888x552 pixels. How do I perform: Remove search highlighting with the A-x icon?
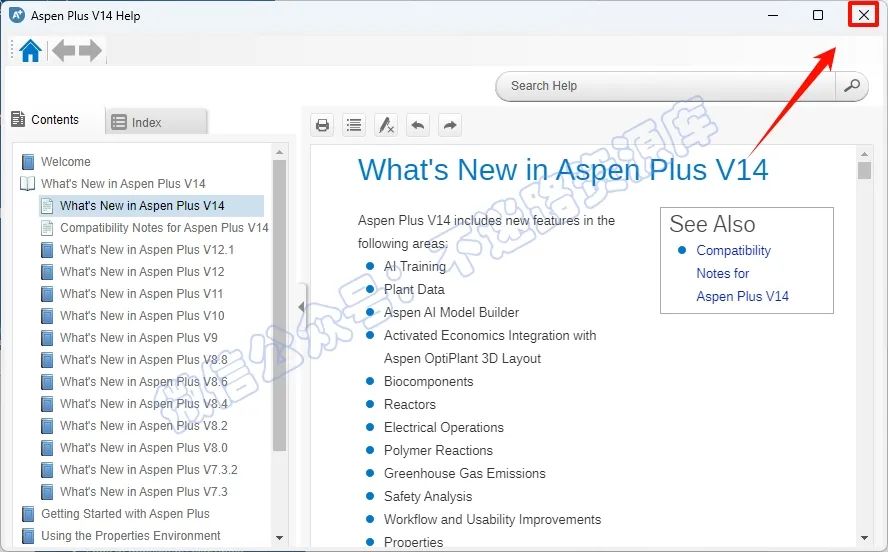click(386, 125)
